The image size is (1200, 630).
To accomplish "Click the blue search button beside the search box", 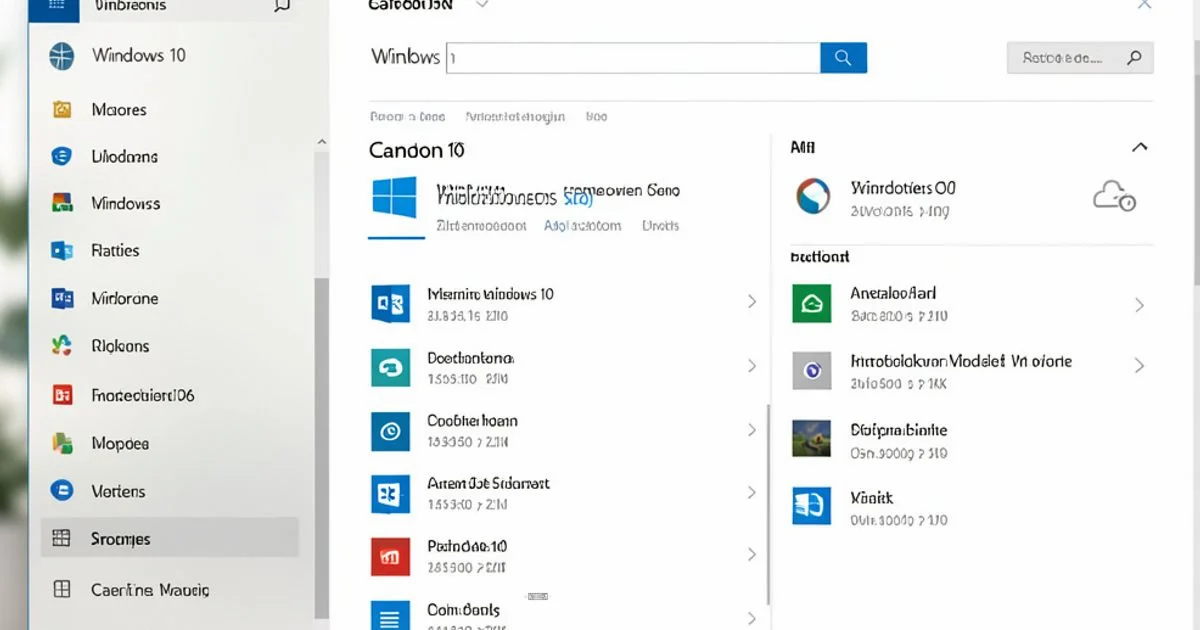I will [x=843, y=57].
